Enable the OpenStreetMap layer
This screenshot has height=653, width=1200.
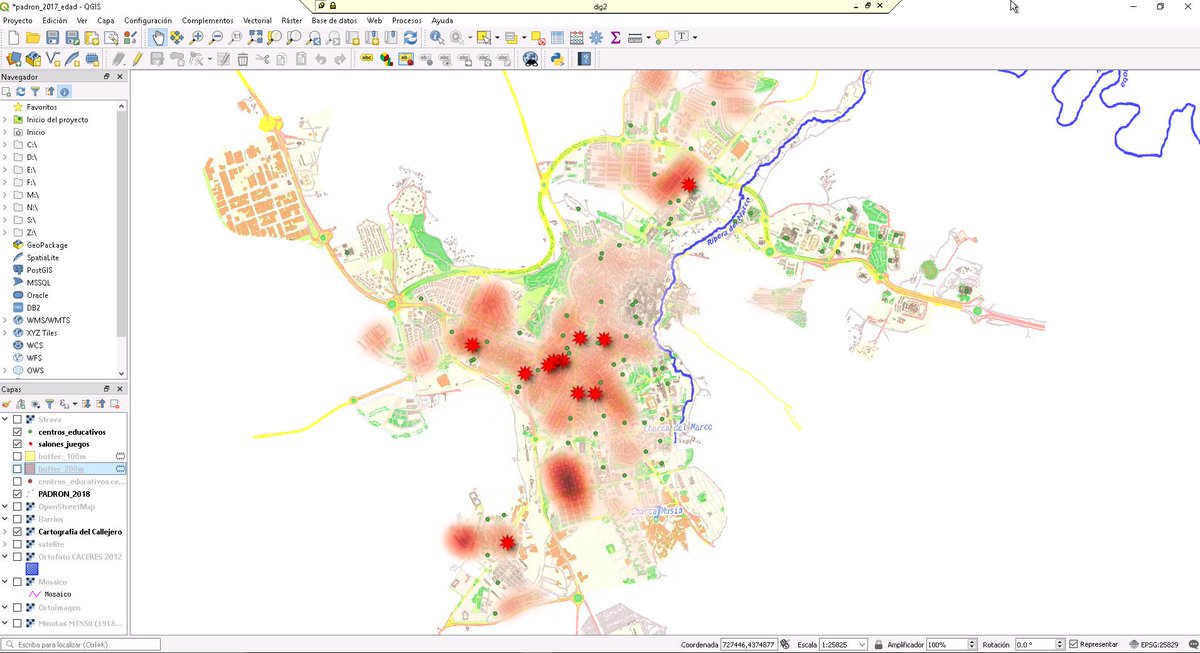click(17, 506)
